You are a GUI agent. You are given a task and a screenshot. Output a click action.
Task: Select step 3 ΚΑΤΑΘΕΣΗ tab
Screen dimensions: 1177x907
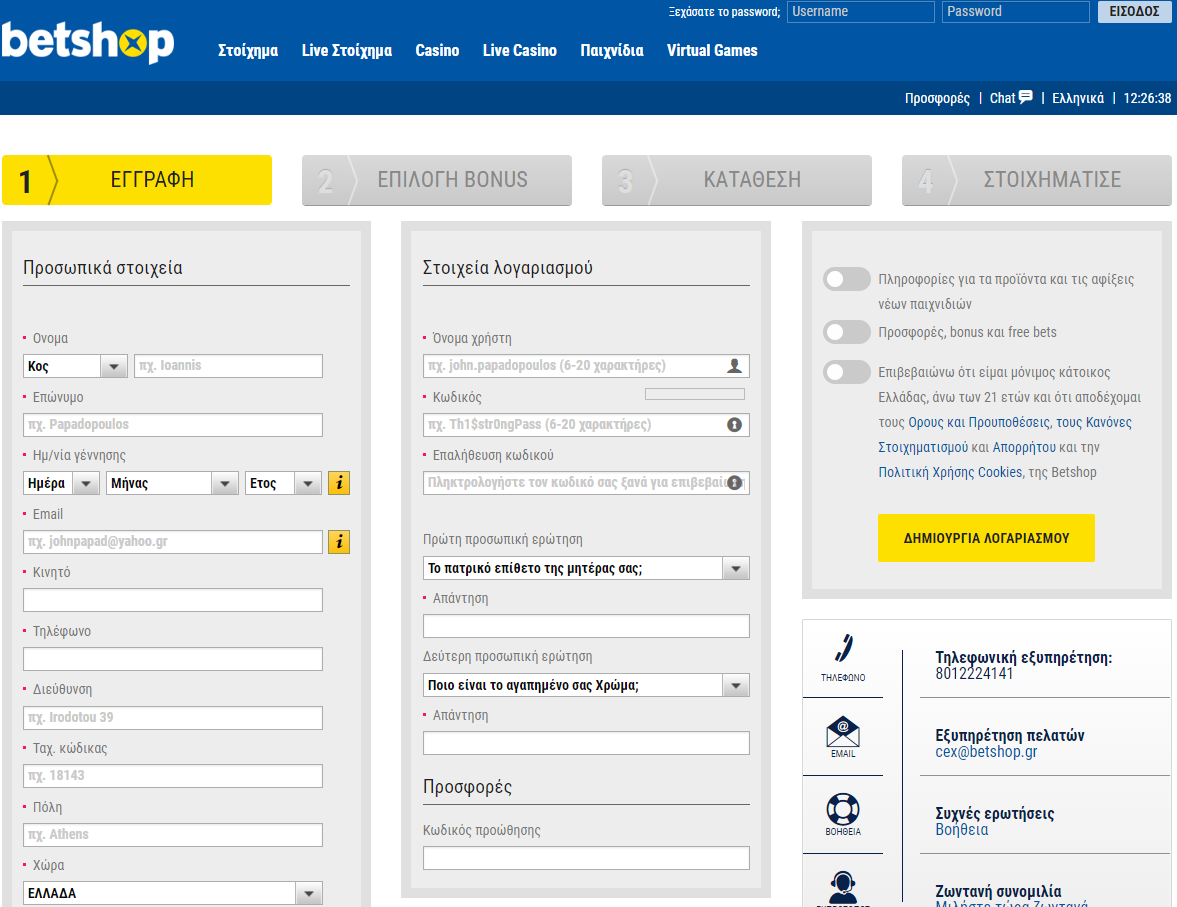point(736,180)
